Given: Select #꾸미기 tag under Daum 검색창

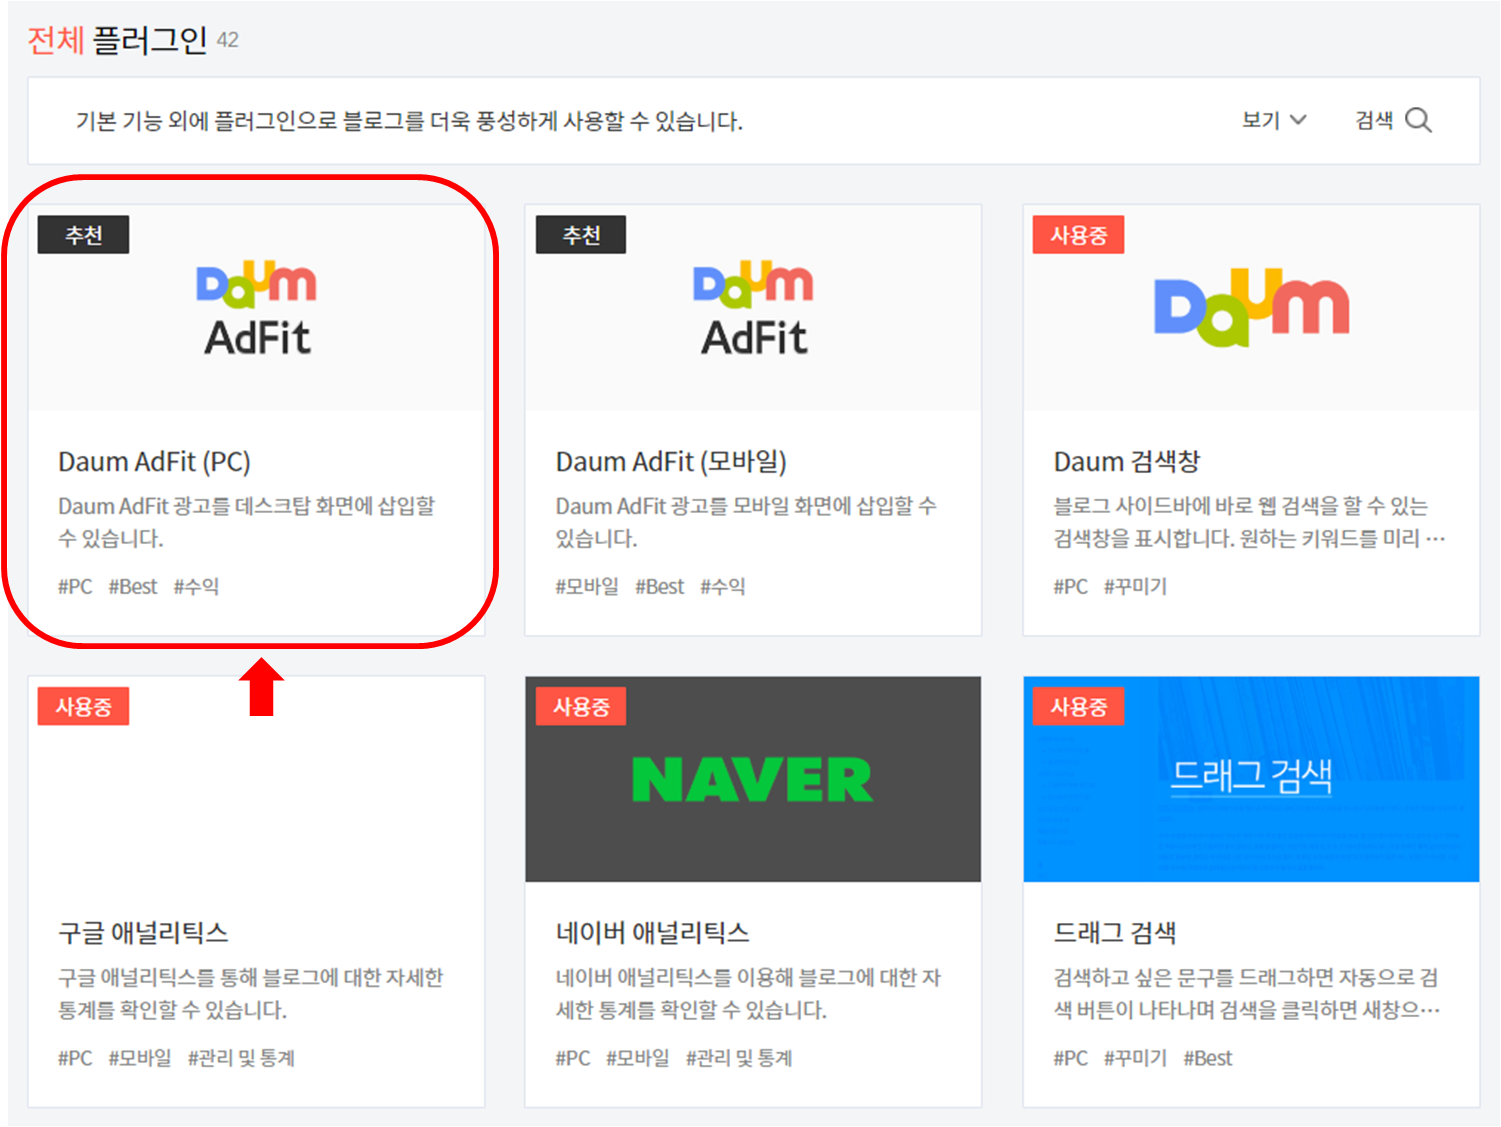Looking at the screenshot, I should pos(1135,587).
